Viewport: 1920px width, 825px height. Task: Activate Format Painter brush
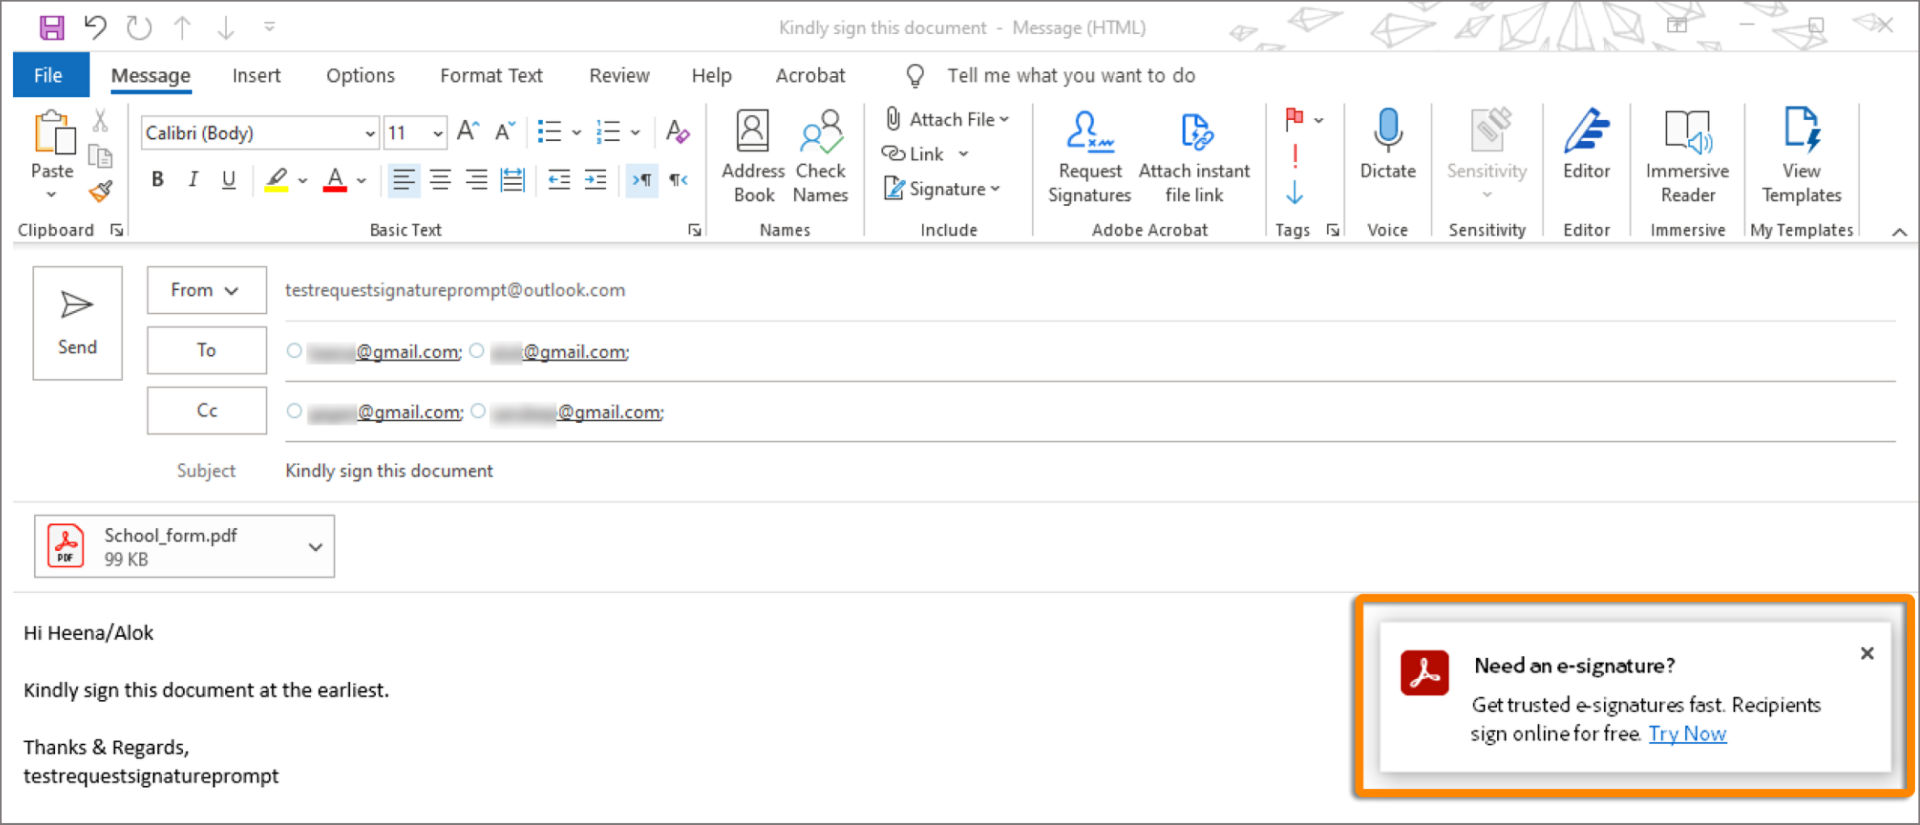(x=100, y=191)
